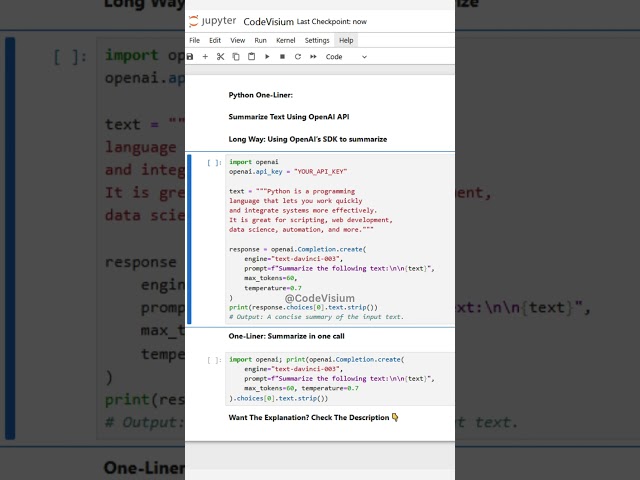Save the notebook with the floppy disk icon
The width and height of the screenshot is (640, 480).
(x=190, y=57)
